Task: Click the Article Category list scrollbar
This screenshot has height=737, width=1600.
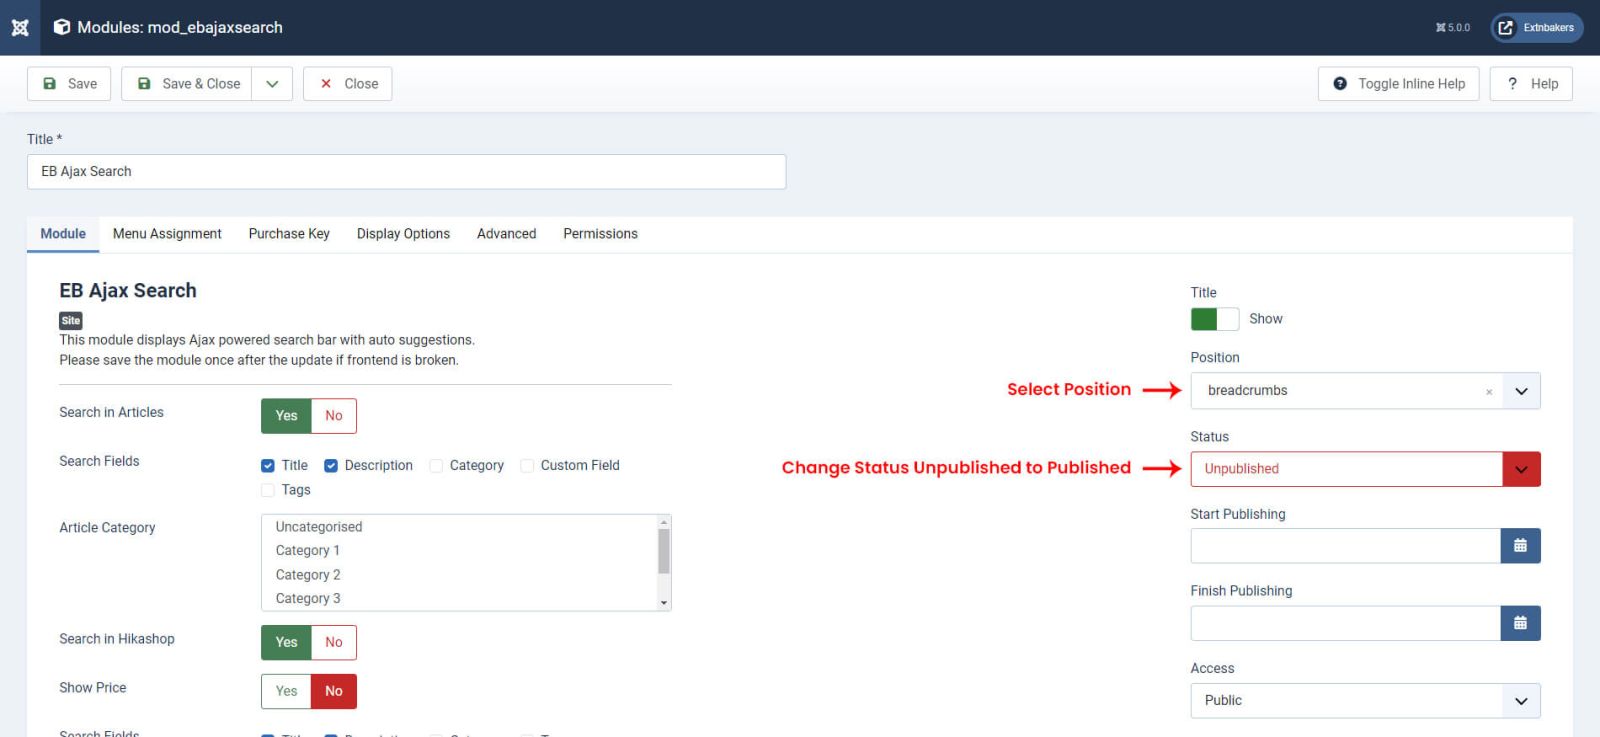Action: 664,551
